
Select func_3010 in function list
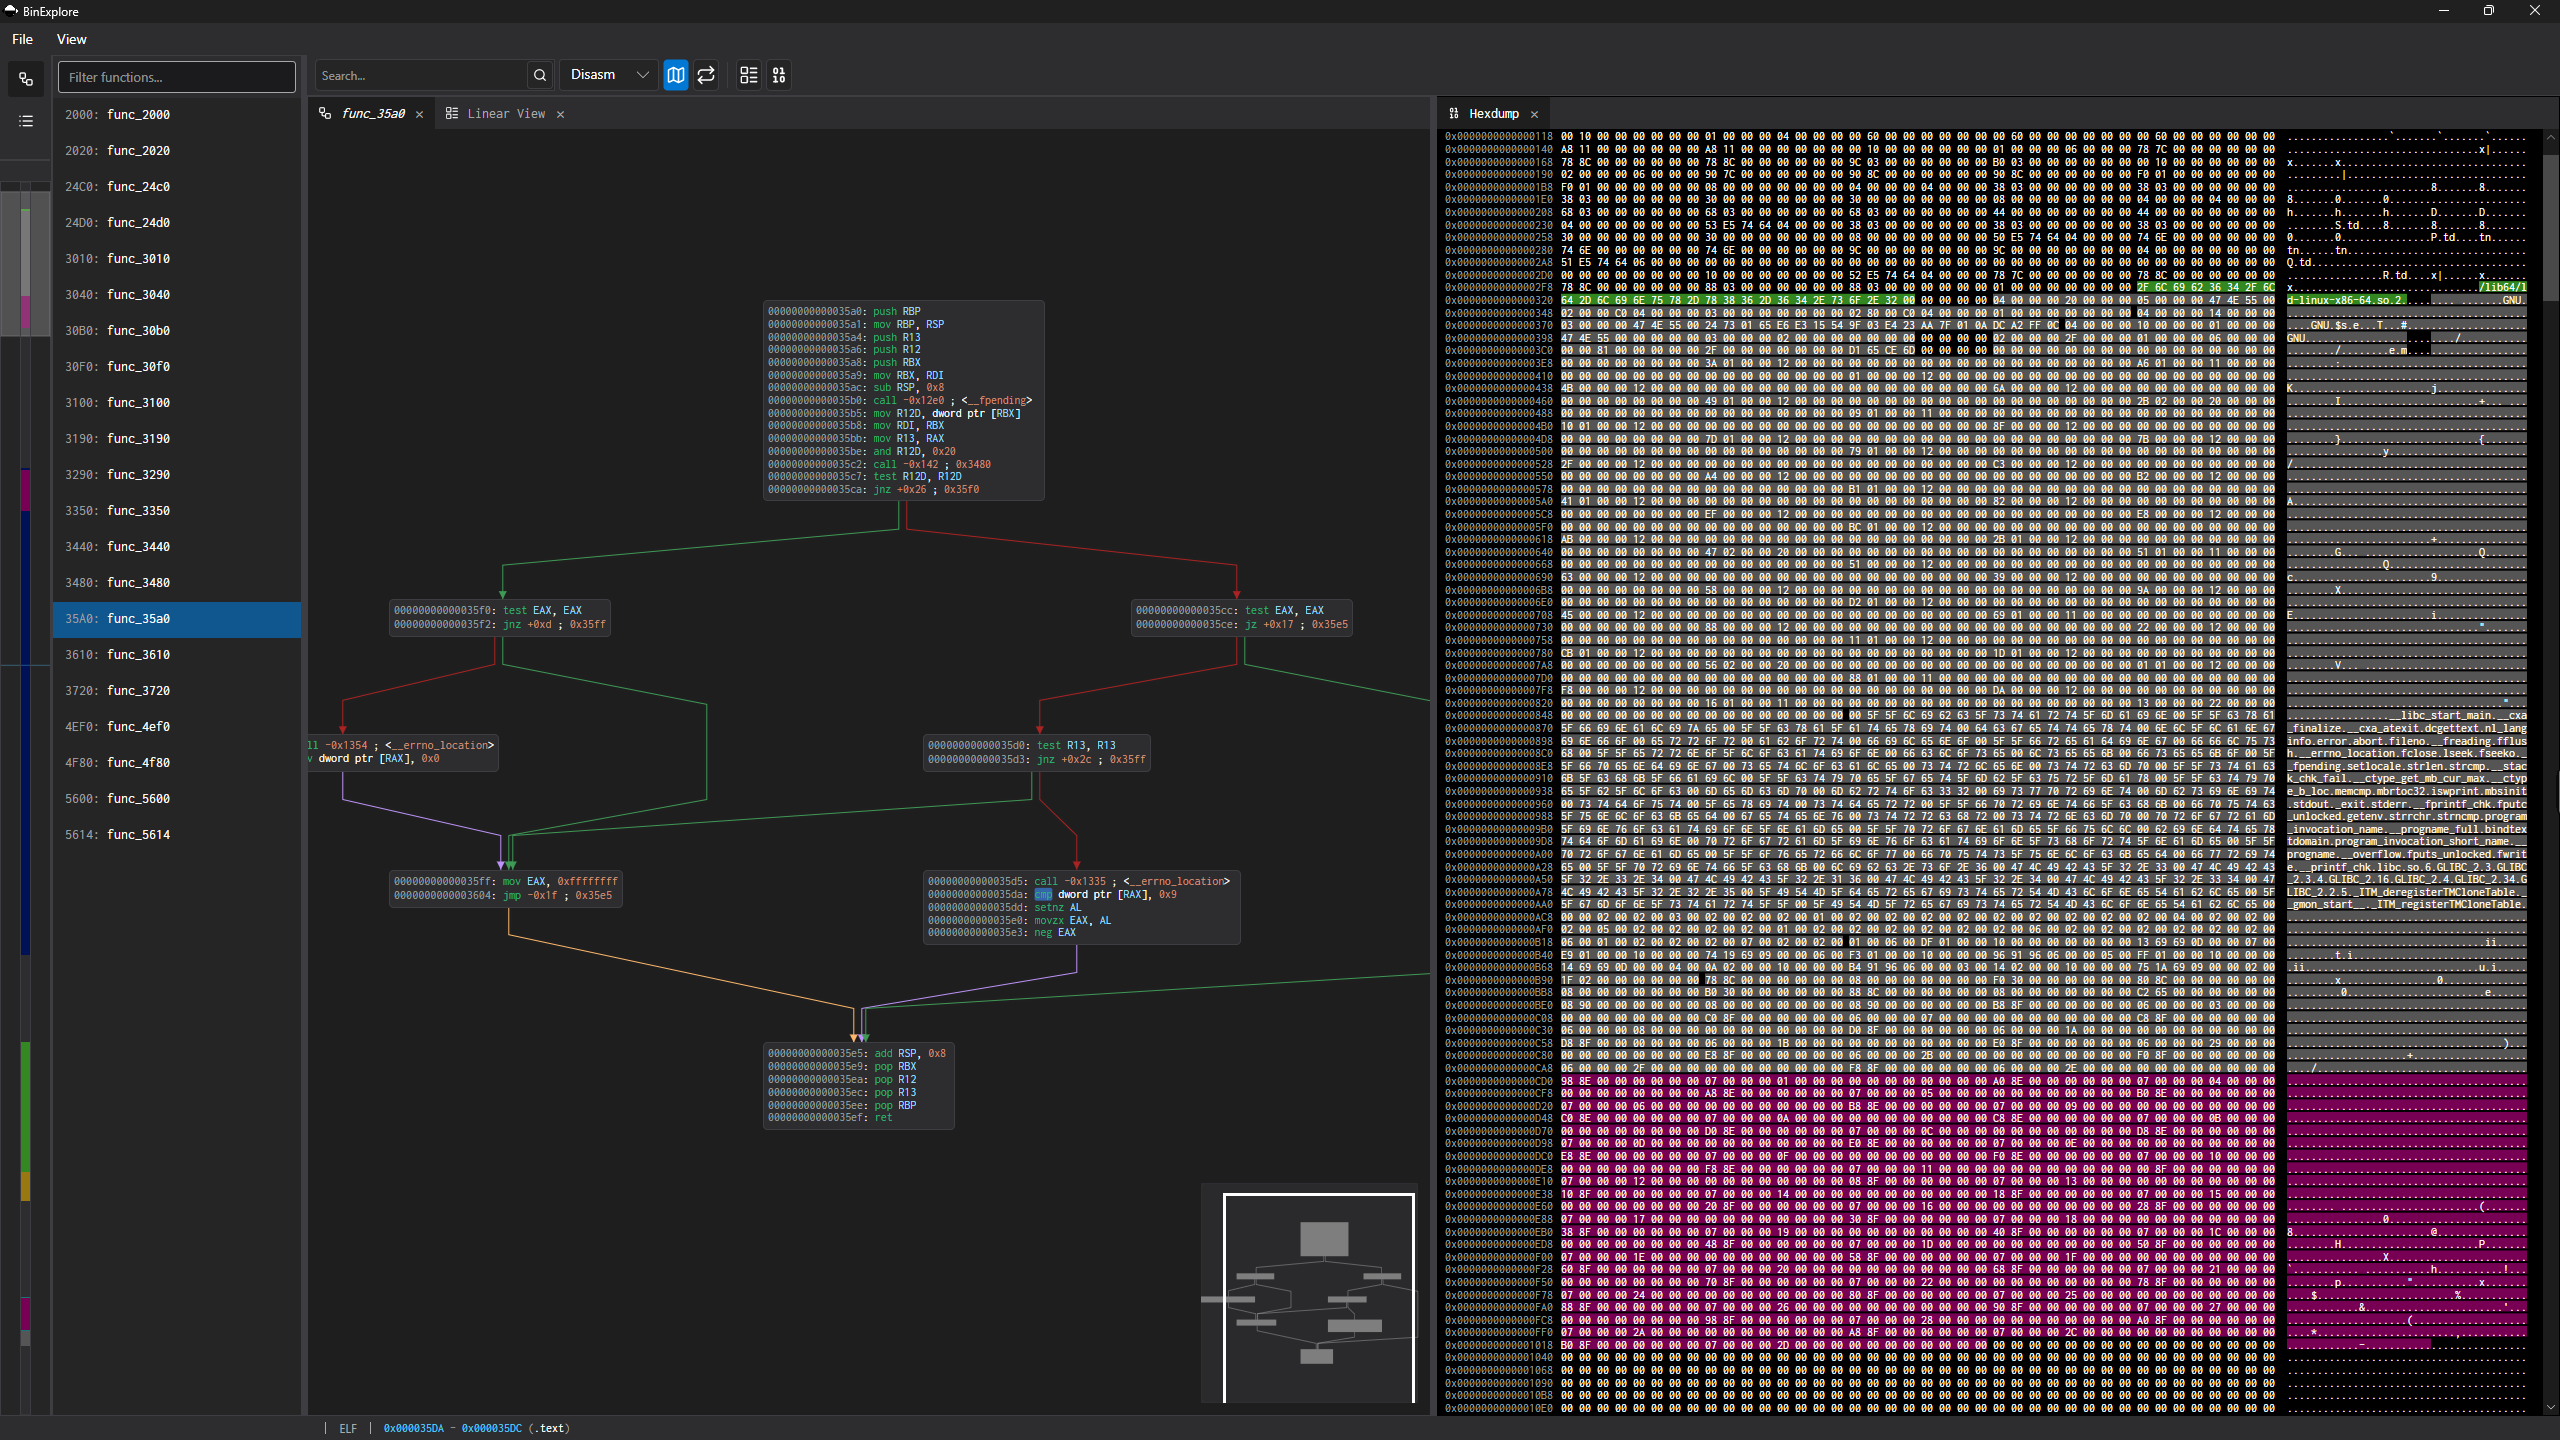click(x=177, y=259)
